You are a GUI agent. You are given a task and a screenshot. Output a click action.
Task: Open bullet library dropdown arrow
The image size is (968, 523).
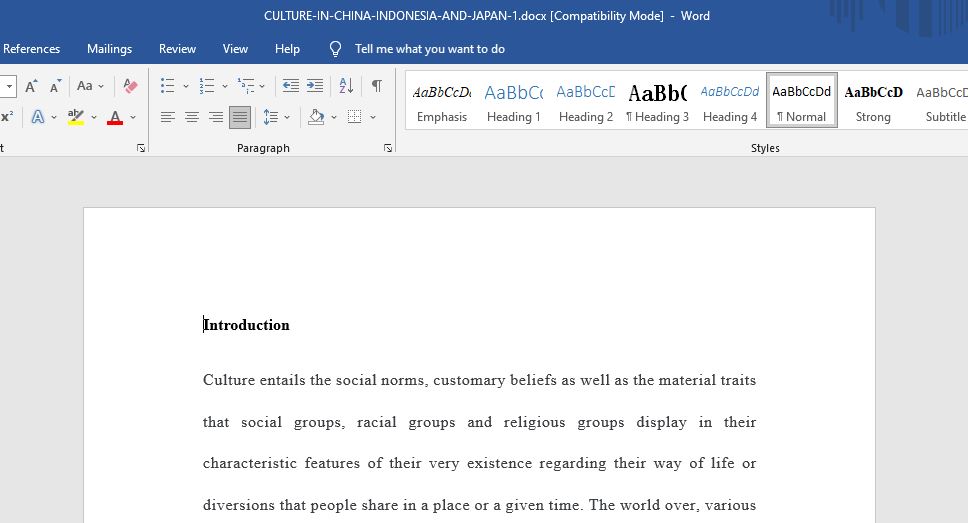[186, 86]
